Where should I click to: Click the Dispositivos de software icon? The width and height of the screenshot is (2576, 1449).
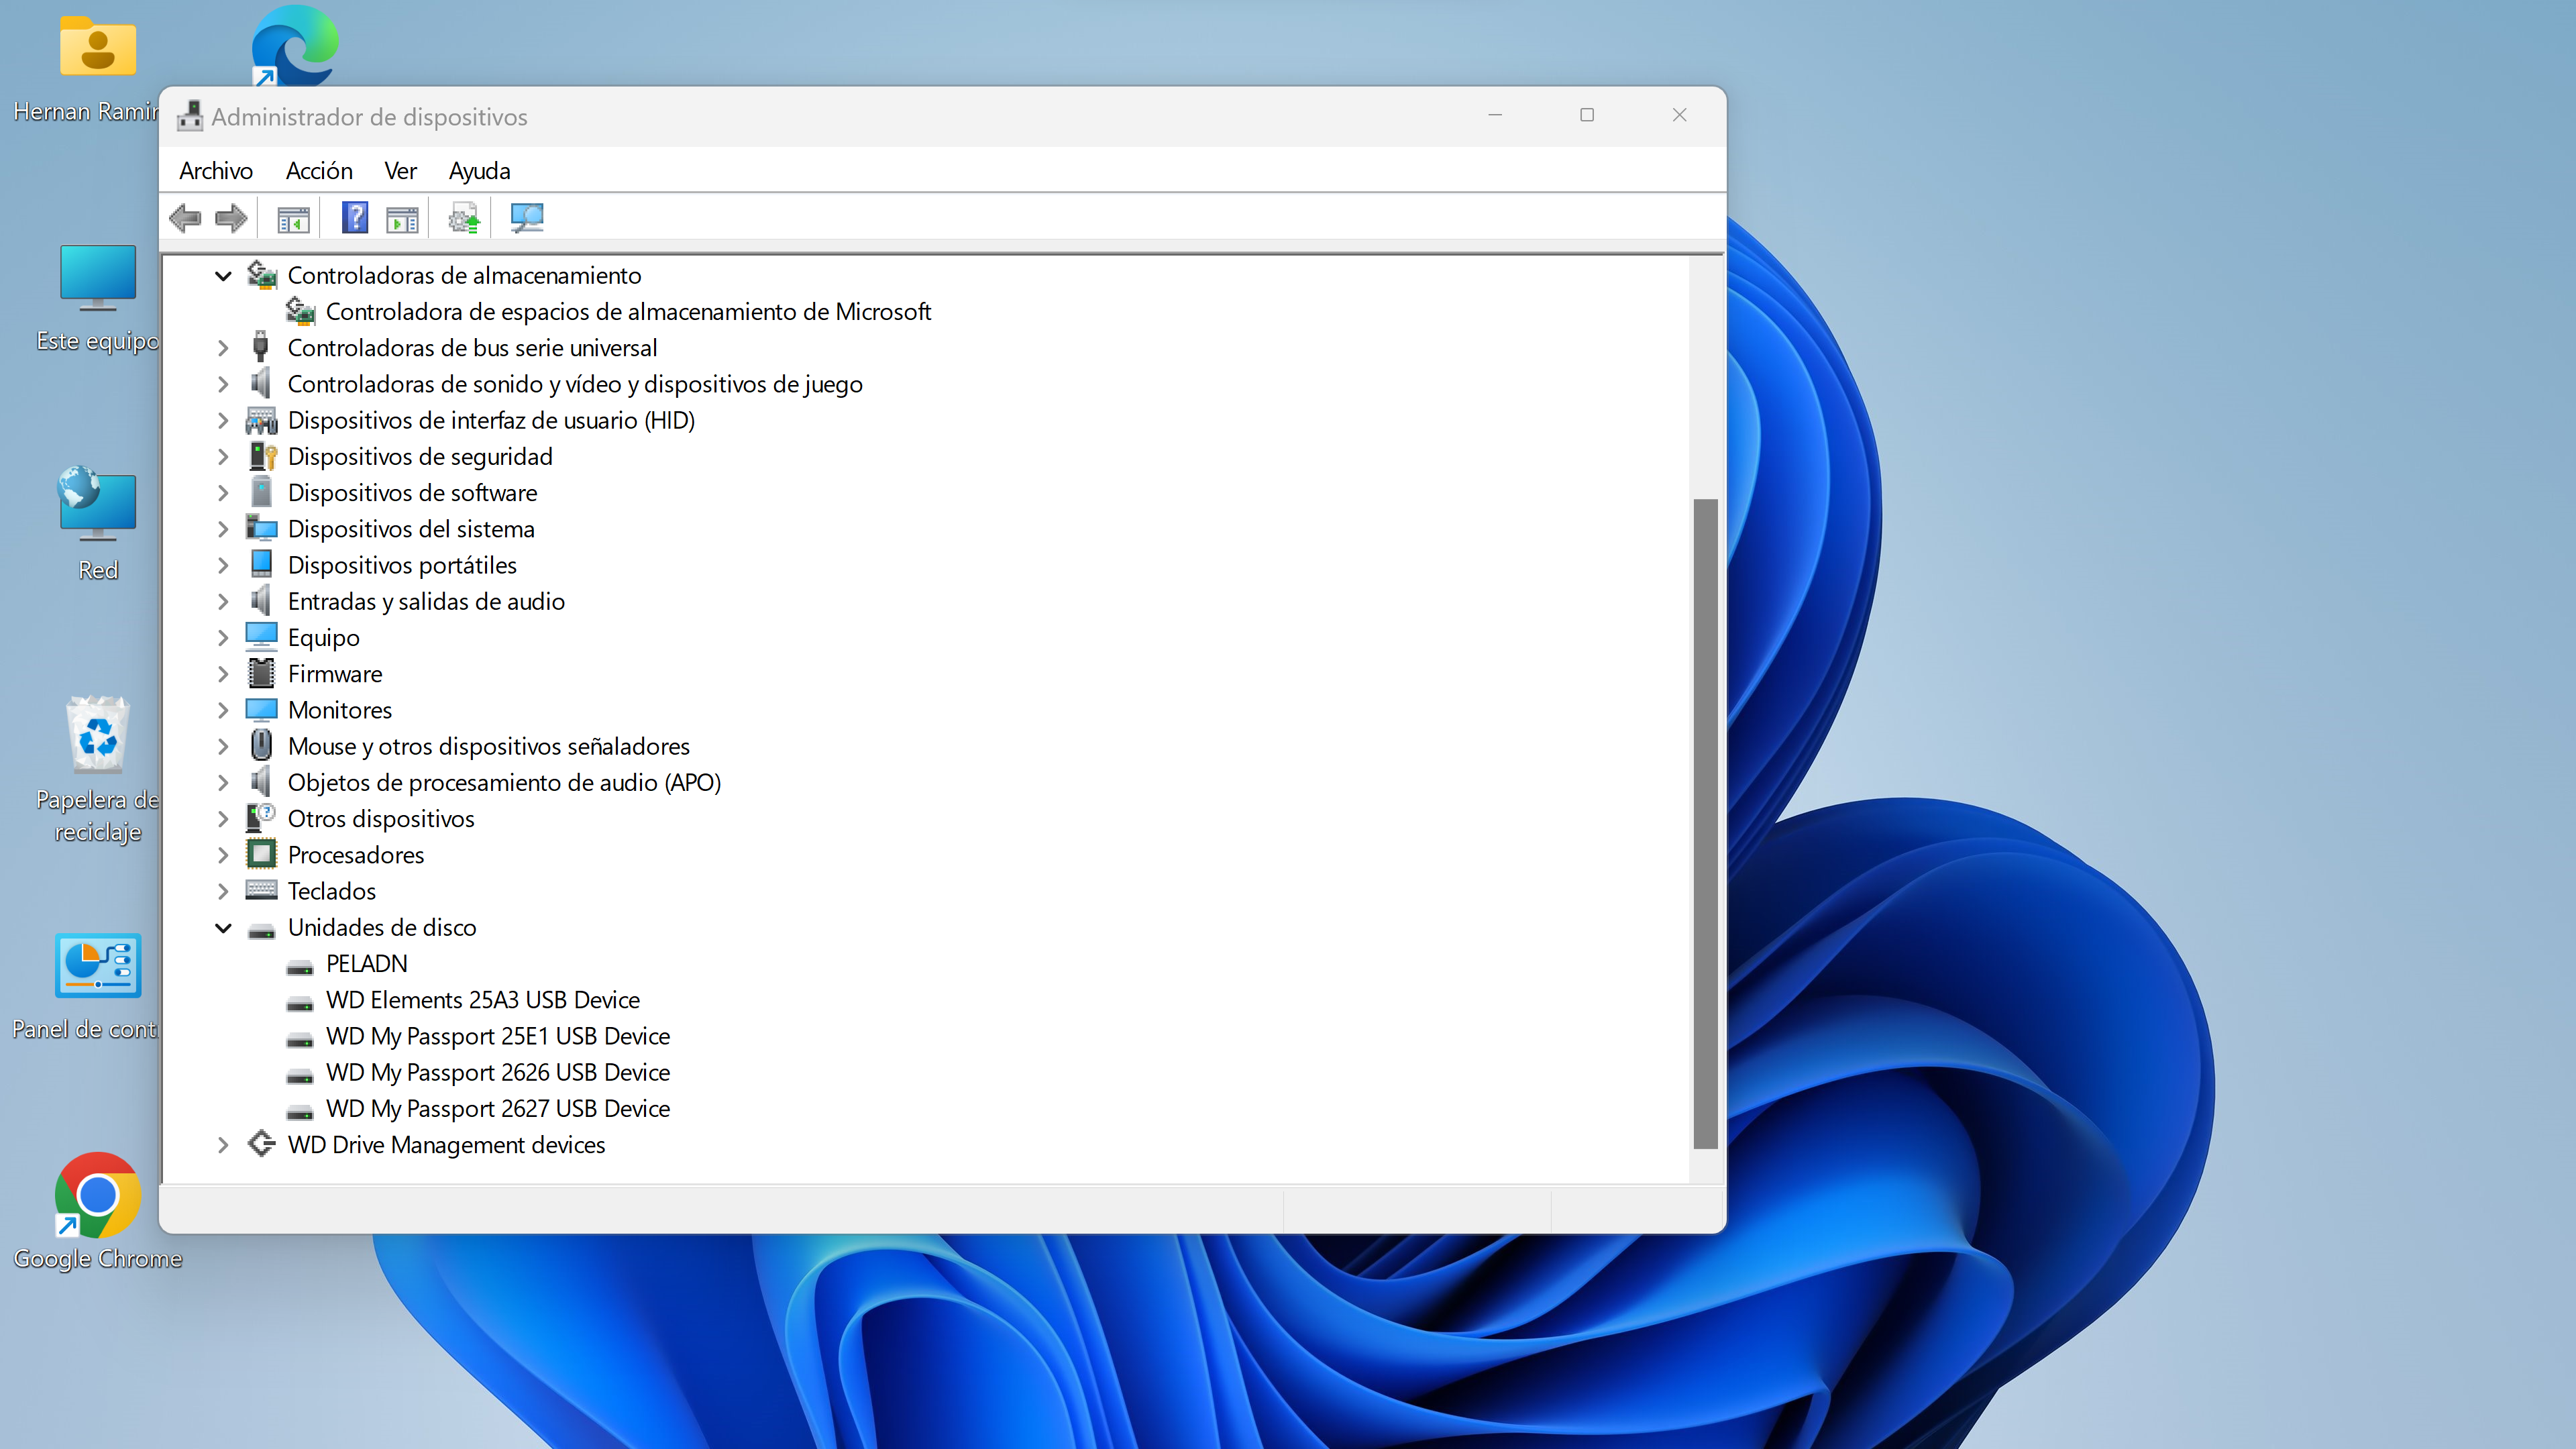261,492
